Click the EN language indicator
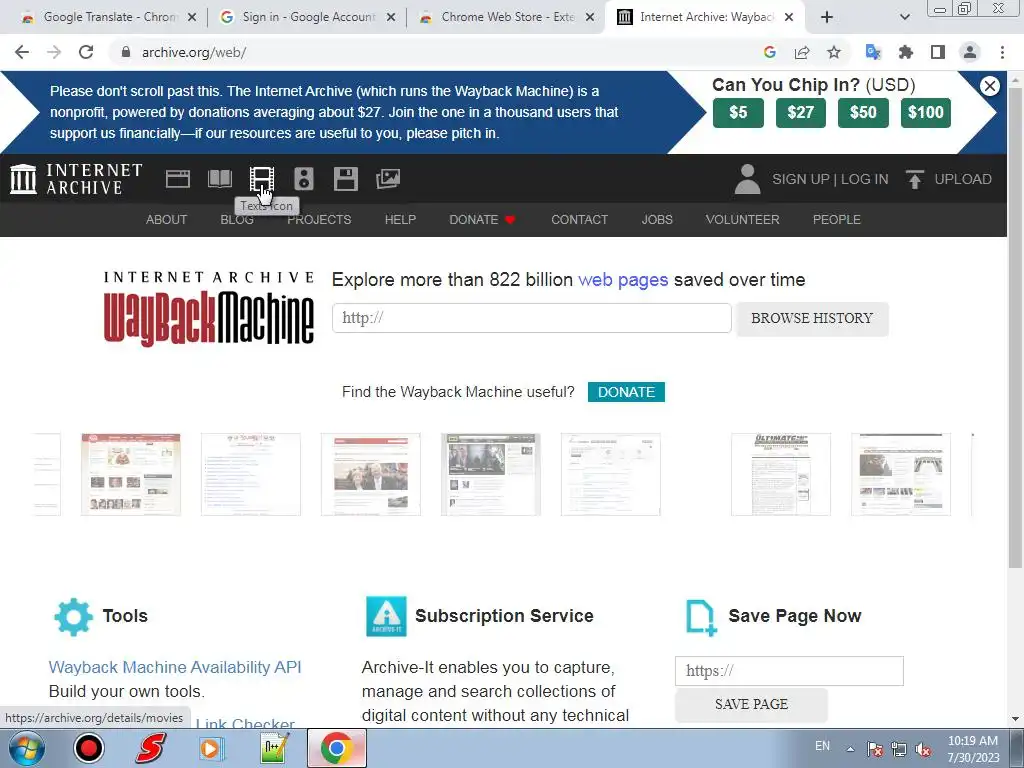Screen dimensions: 1024x768 (822, 746)
